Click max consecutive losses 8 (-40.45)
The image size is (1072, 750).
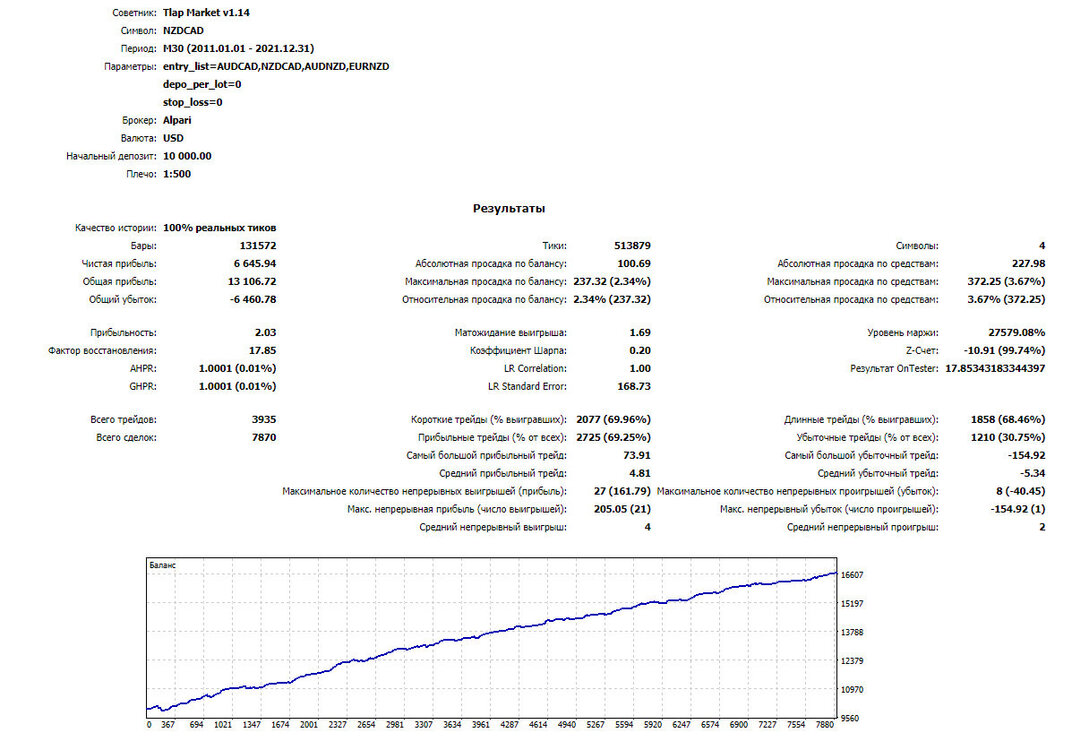pyautogui.click(x=1021, y=491)
